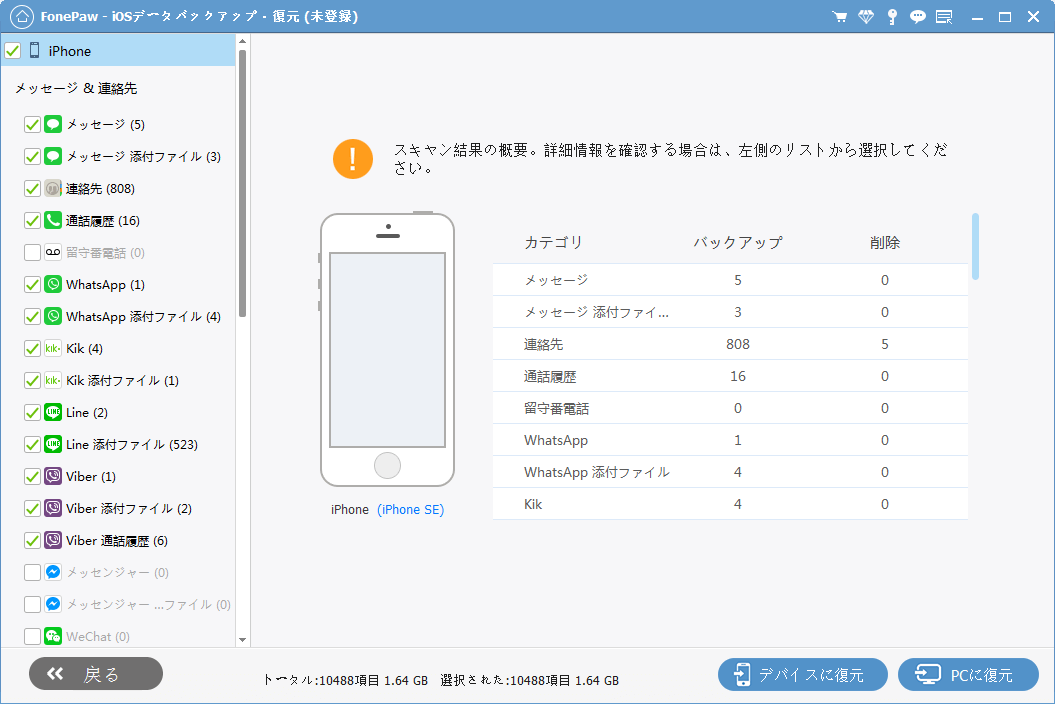Click the PCに復元 button
Image resolution: width=1055 pixels, height=704 pixels.
click(968, 674)
